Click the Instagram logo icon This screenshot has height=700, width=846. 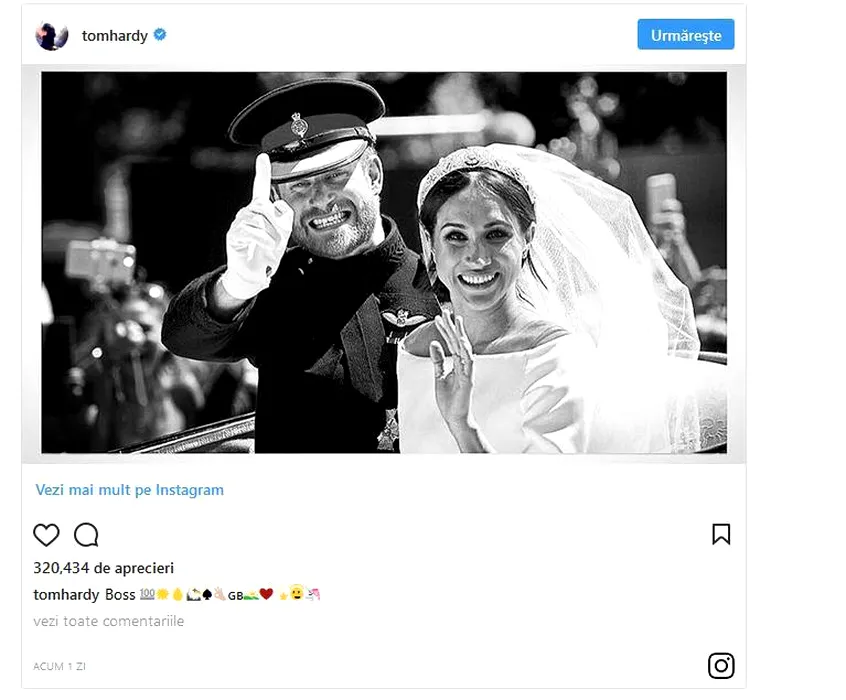721,665
